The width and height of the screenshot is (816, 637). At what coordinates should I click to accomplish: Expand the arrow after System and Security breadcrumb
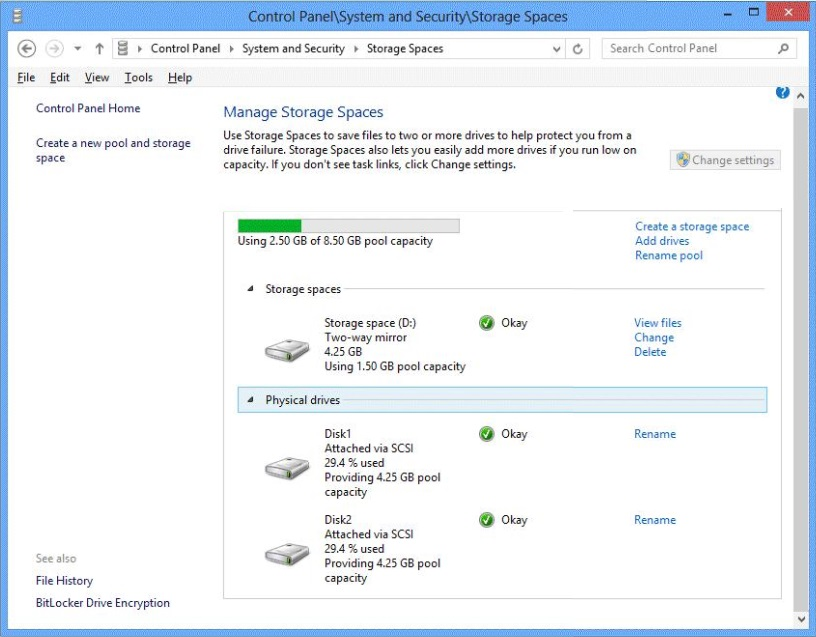tap(356, 49)
